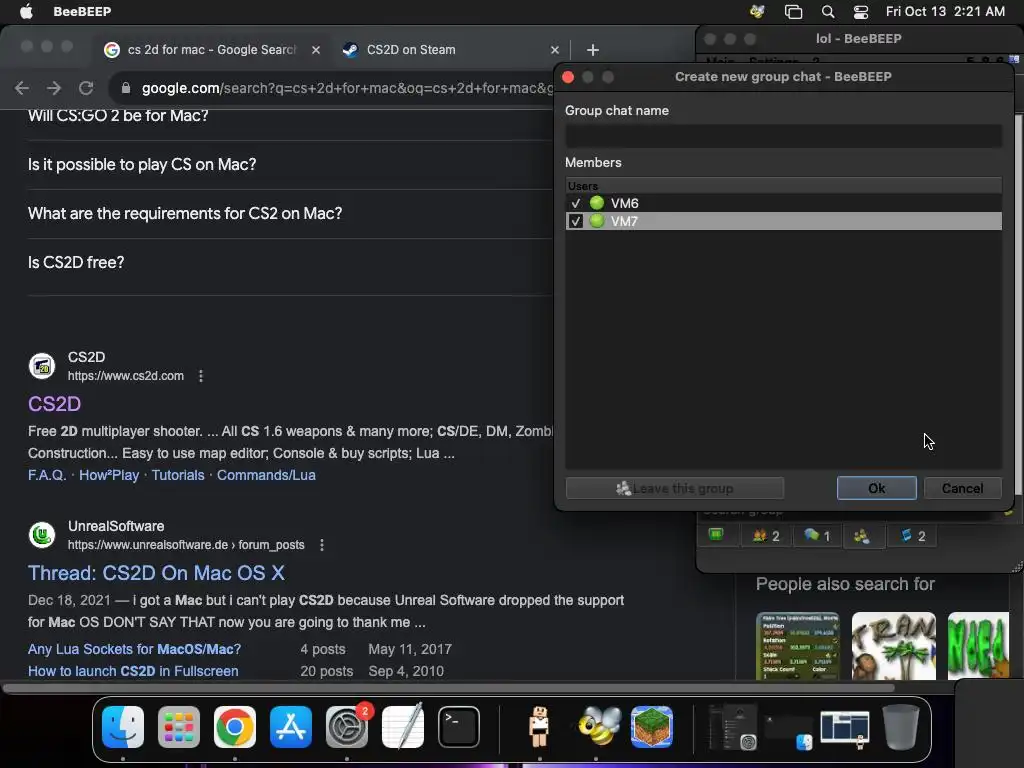Open the Trash in the Dock
Screen dimensions: 1024x768
(901, 727)
